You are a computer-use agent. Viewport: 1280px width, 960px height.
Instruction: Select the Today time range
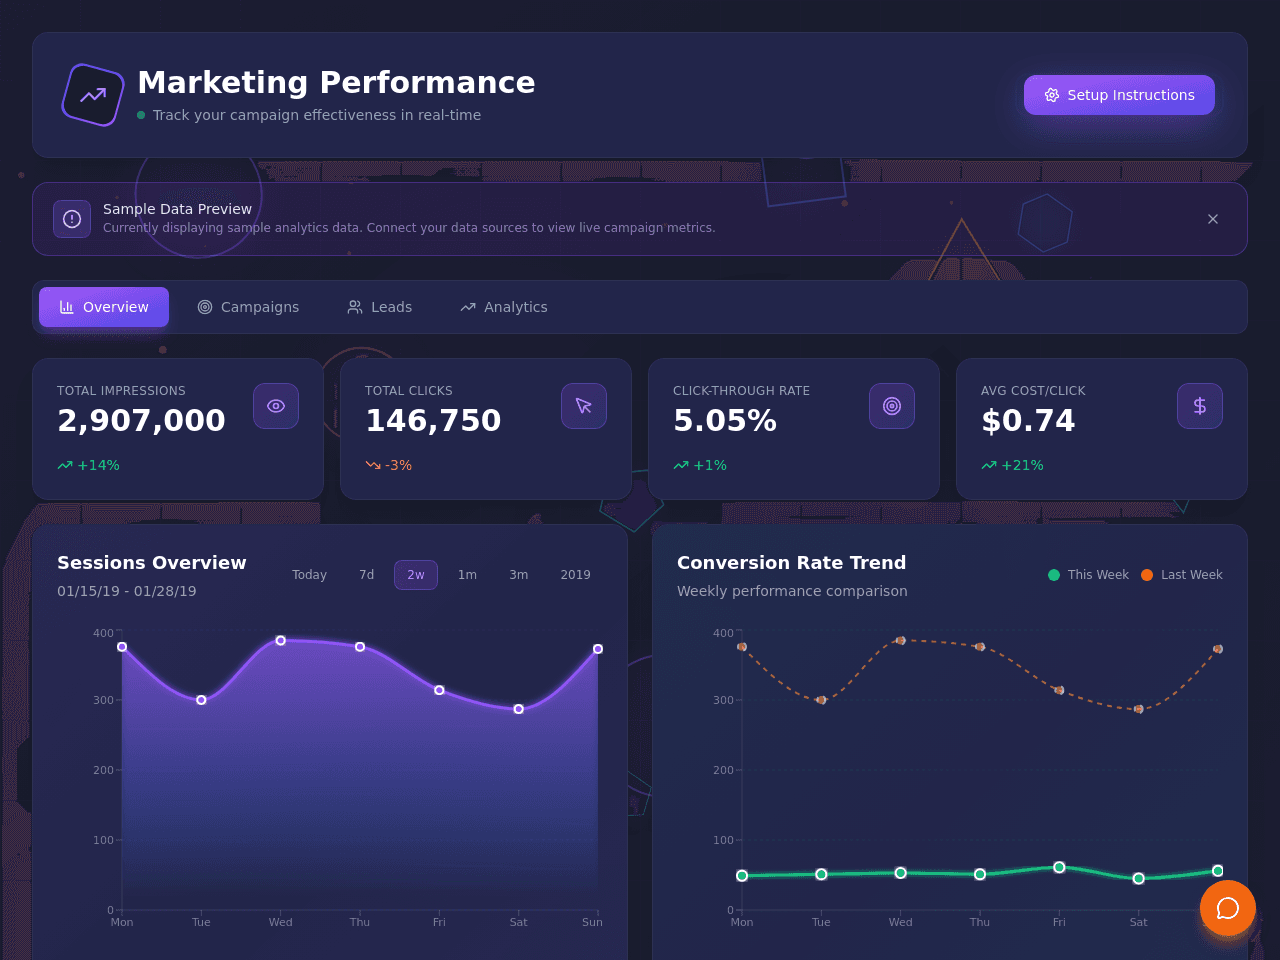[309, 575]
